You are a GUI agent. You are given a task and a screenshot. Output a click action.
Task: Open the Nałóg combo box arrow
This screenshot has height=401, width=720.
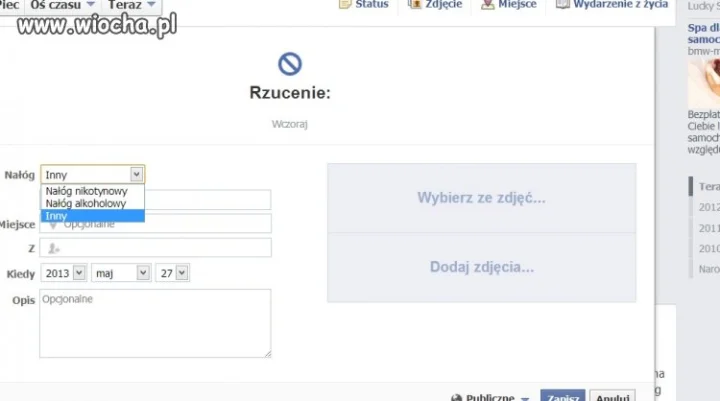136,175
